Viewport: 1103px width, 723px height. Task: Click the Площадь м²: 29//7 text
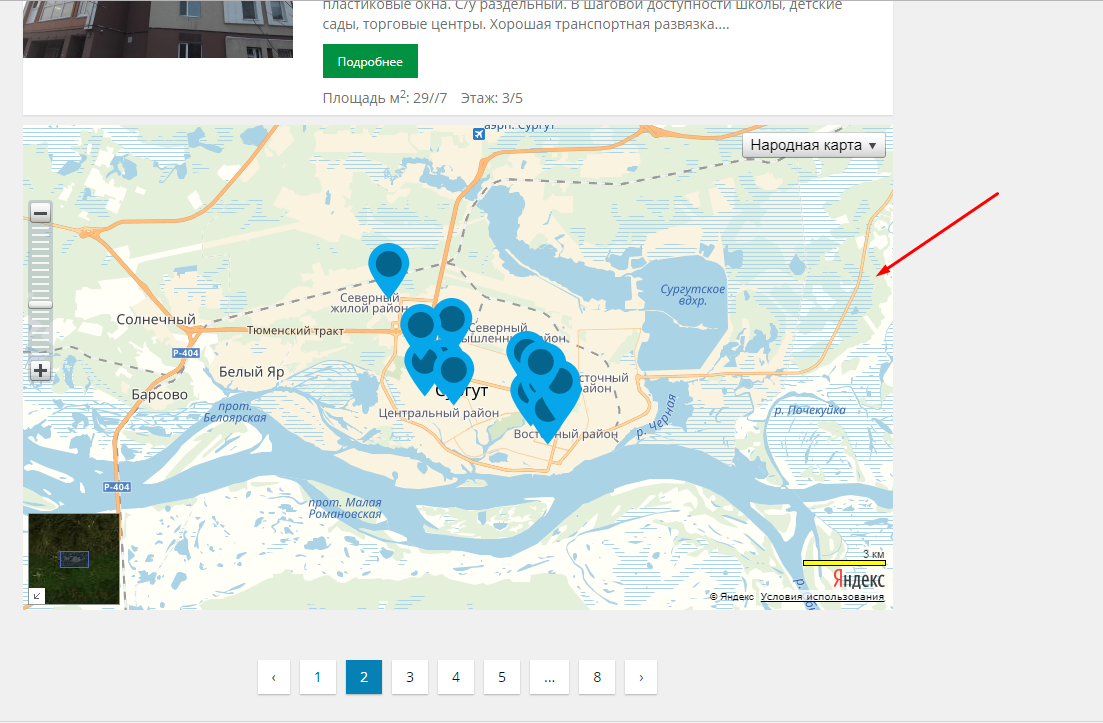coord(385,97)
